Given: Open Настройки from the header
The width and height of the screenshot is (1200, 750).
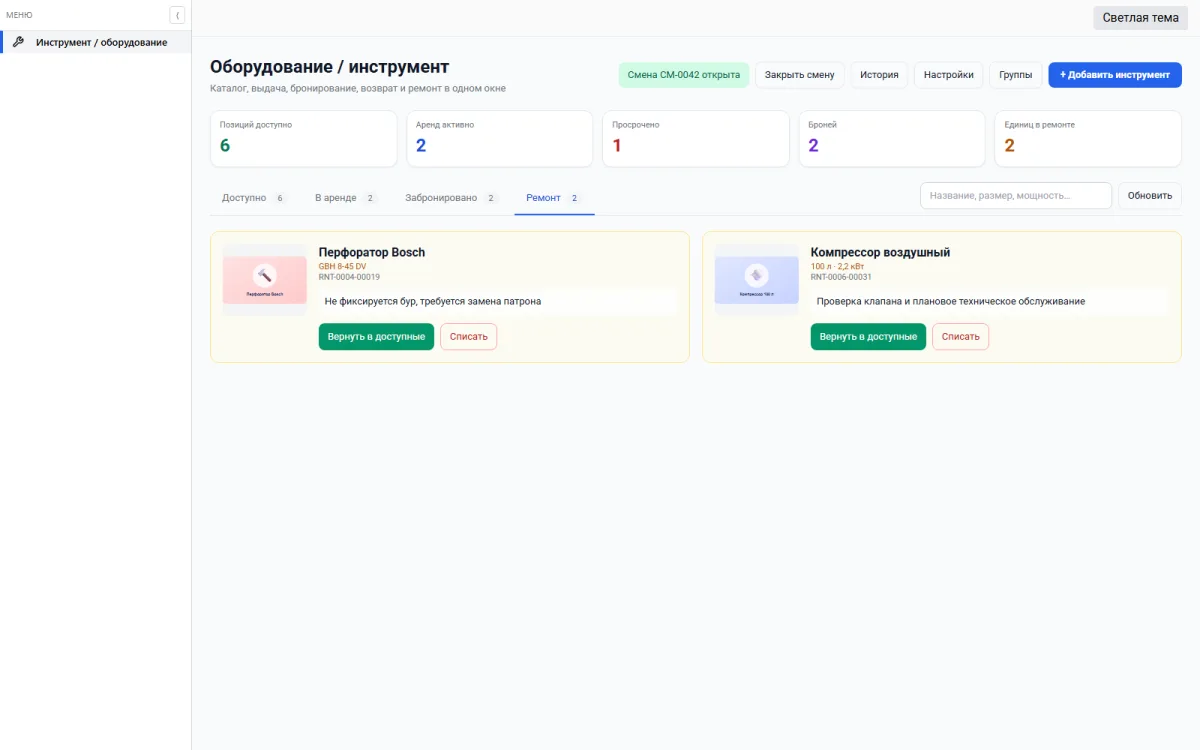Looking at the screenshot, I should pos(948,75).
